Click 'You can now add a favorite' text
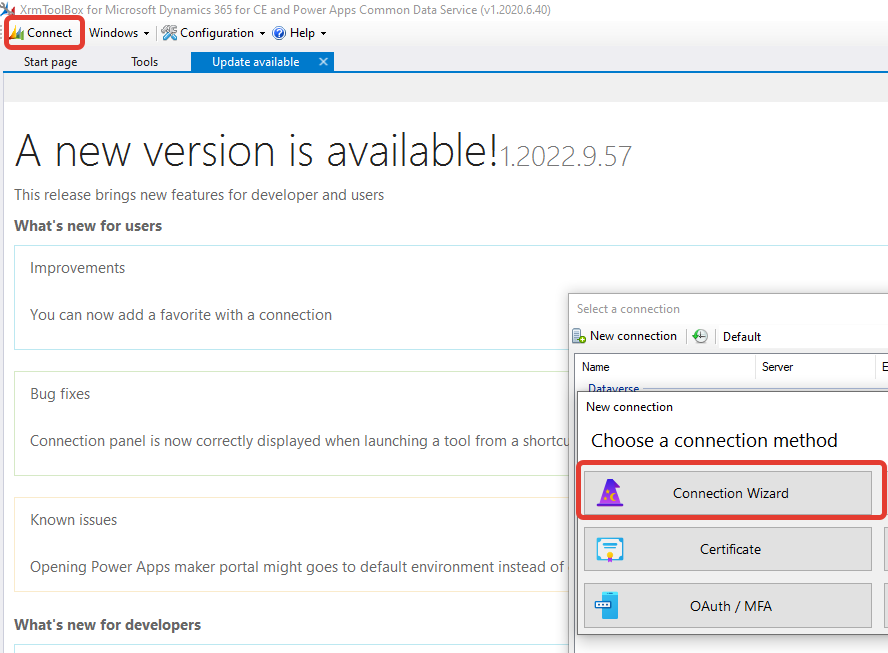This screenshot has height=653, width=888. 181,315
